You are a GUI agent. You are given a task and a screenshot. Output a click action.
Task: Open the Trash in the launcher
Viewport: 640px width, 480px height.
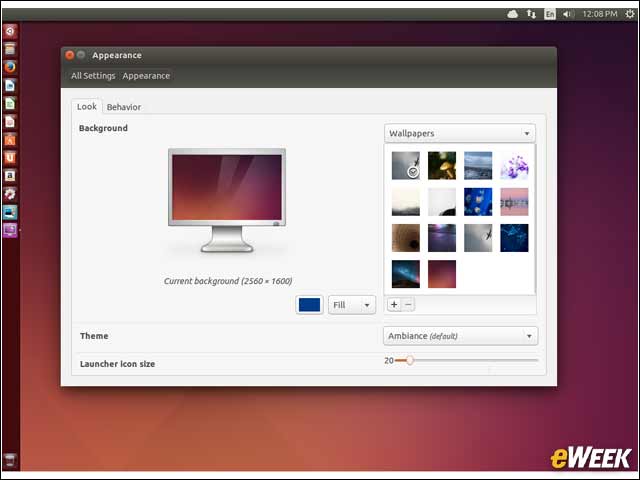click(10, 460)
